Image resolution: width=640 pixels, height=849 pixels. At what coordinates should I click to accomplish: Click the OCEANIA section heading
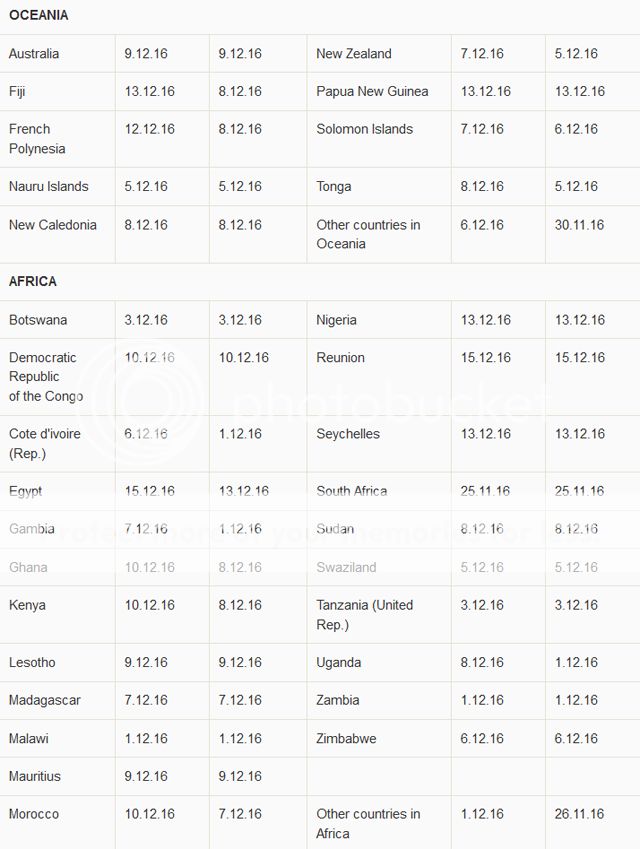point(38,15)
